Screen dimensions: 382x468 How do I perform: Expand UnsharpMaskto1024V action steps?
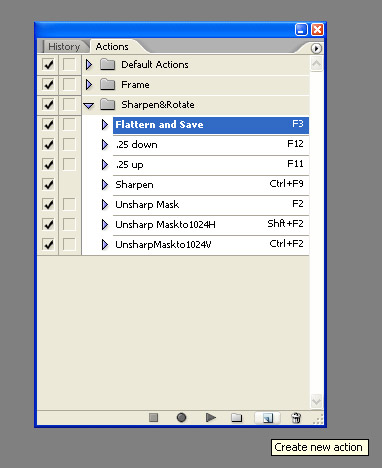[105, 244]
